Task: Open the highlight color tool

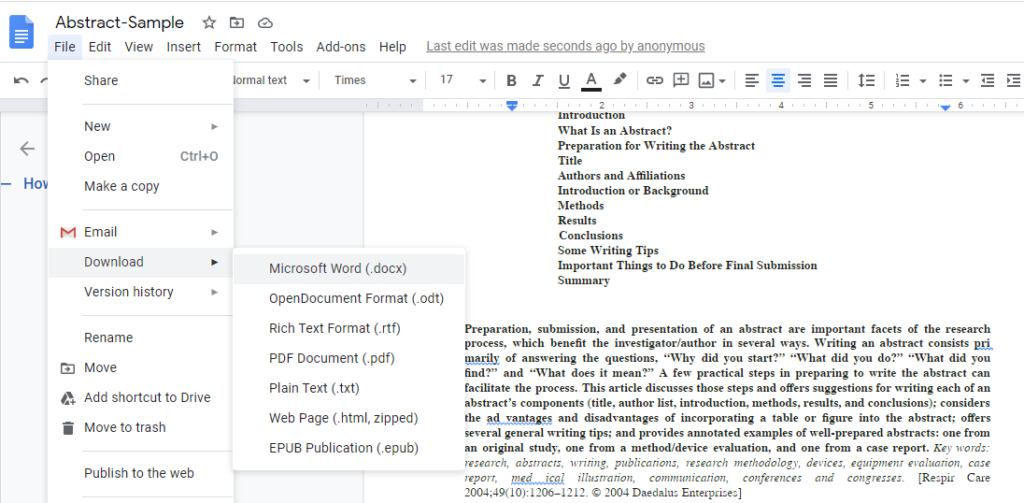Action: click(620, 80)
